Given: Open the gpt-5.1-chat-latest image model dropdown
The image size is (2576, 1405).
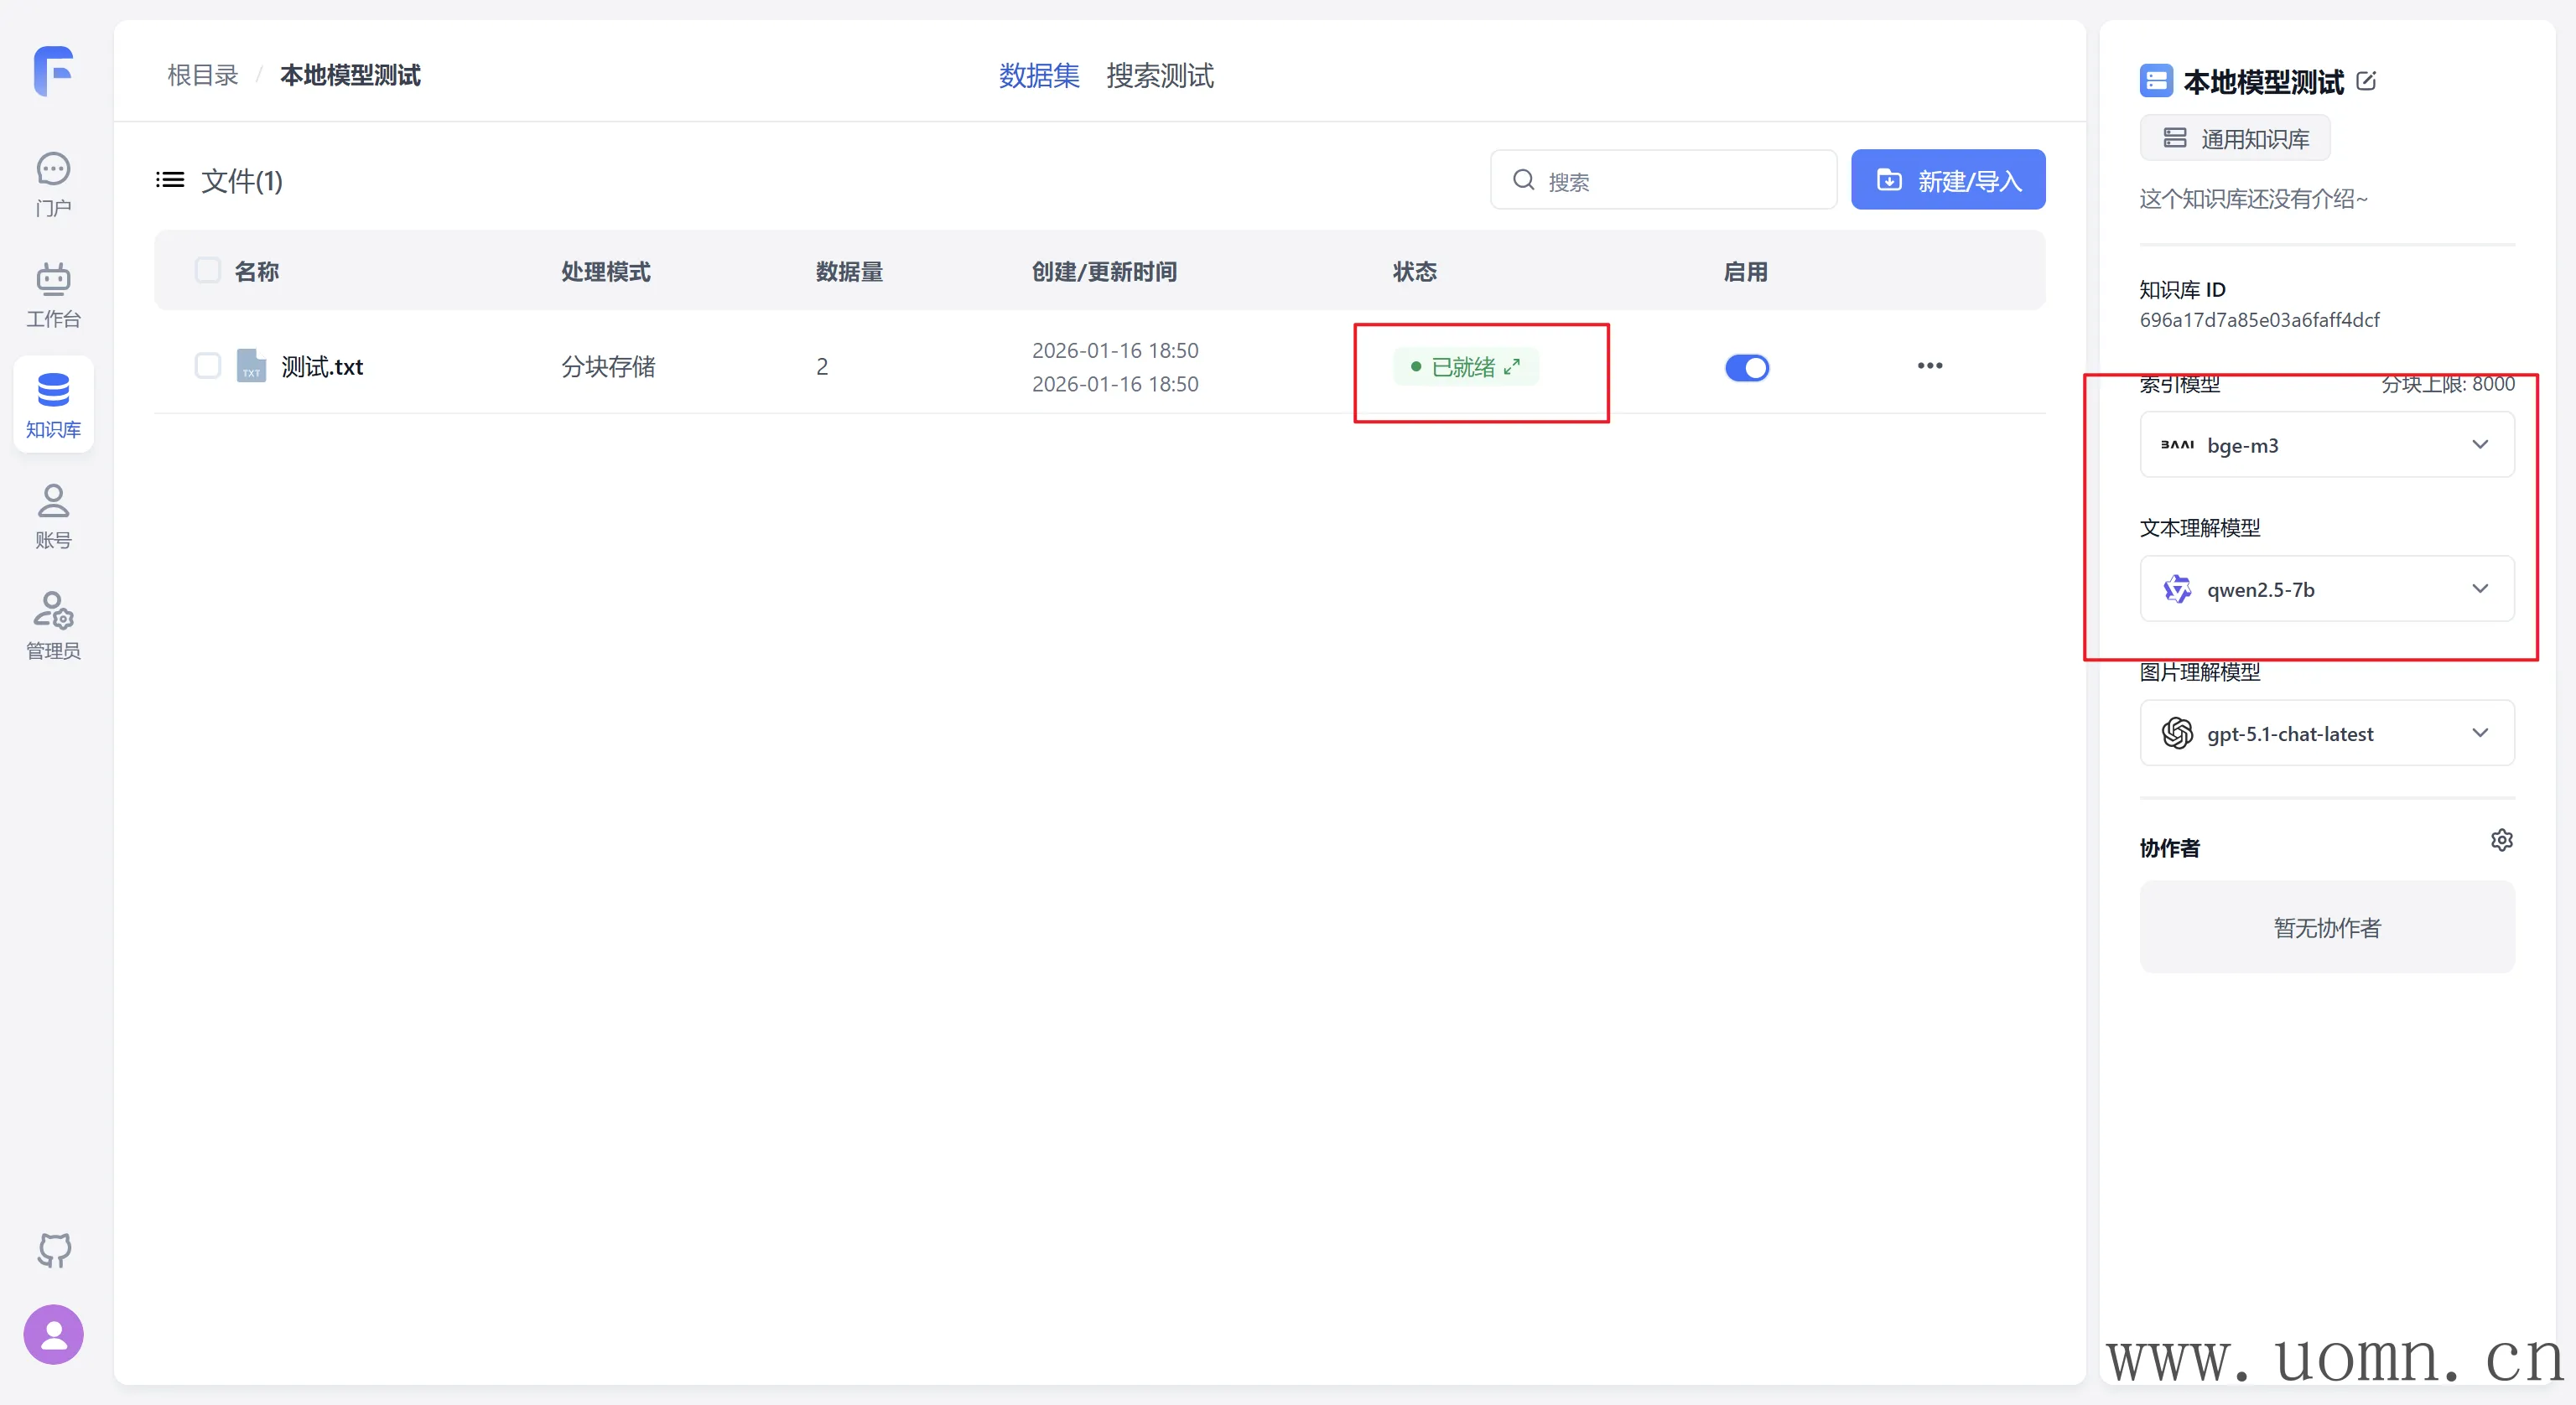Looking at the screenshot, I should point(2326,733).
